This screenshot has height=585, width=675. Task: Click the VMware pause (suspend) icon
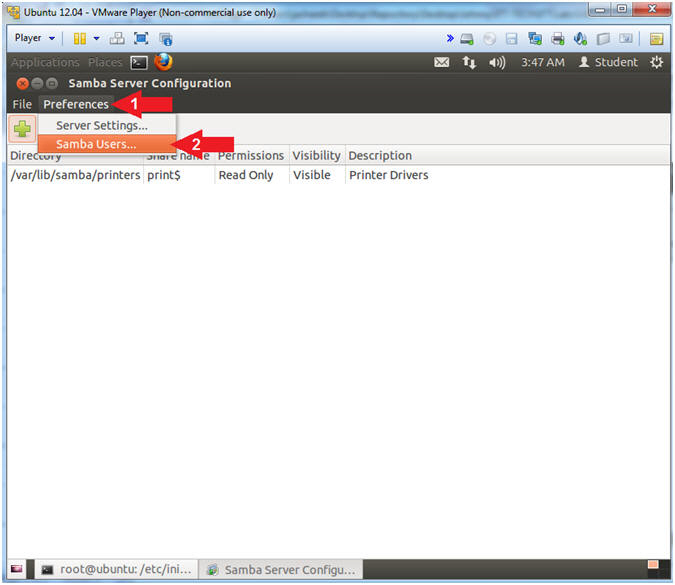click(80, 39)
